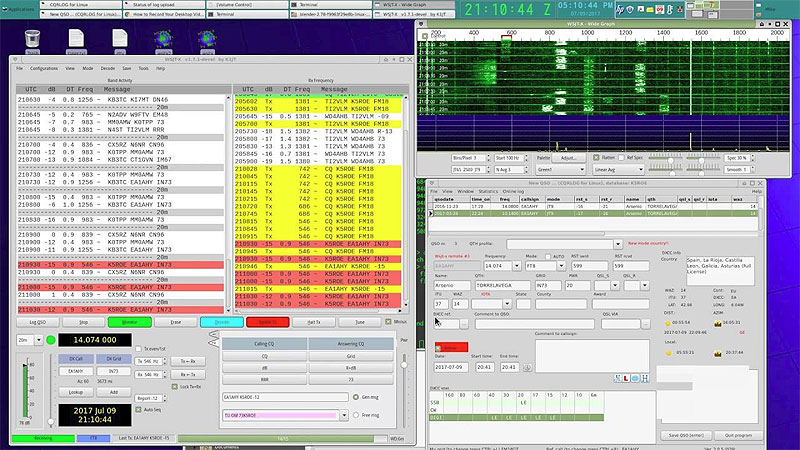The height and width of the screenshot is (450, 800).
Task: Click the Lookup button under DX Call
Action: pyautogui.click(x=76, y=392)
